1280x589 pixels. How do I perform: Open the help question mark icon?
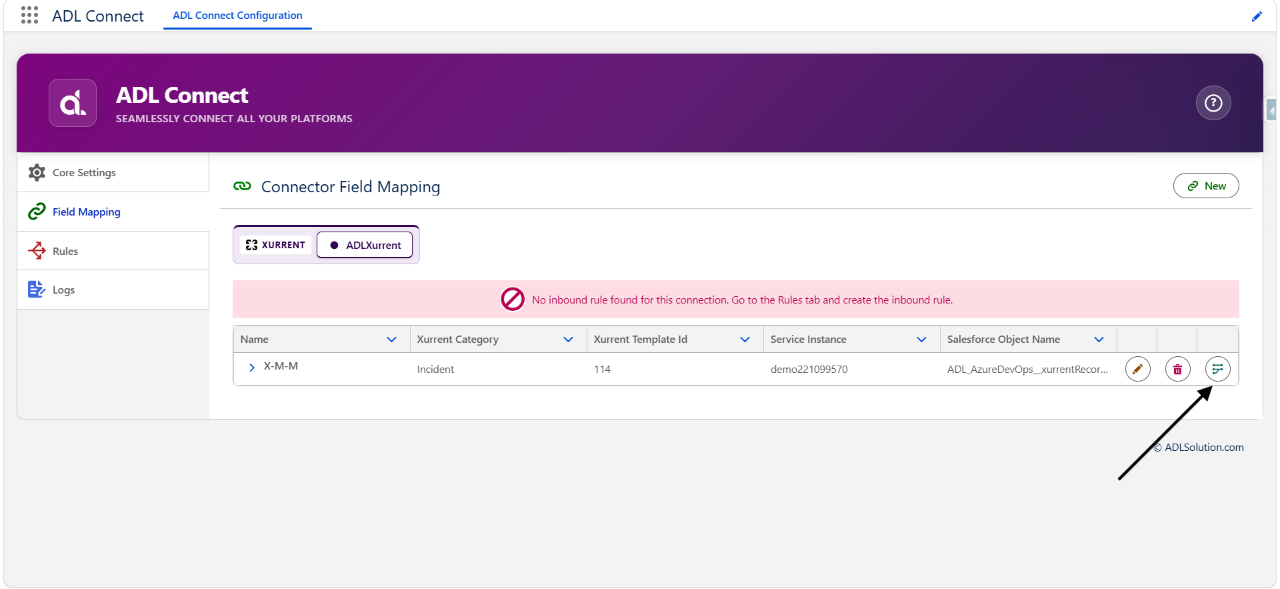point(1213,103)
